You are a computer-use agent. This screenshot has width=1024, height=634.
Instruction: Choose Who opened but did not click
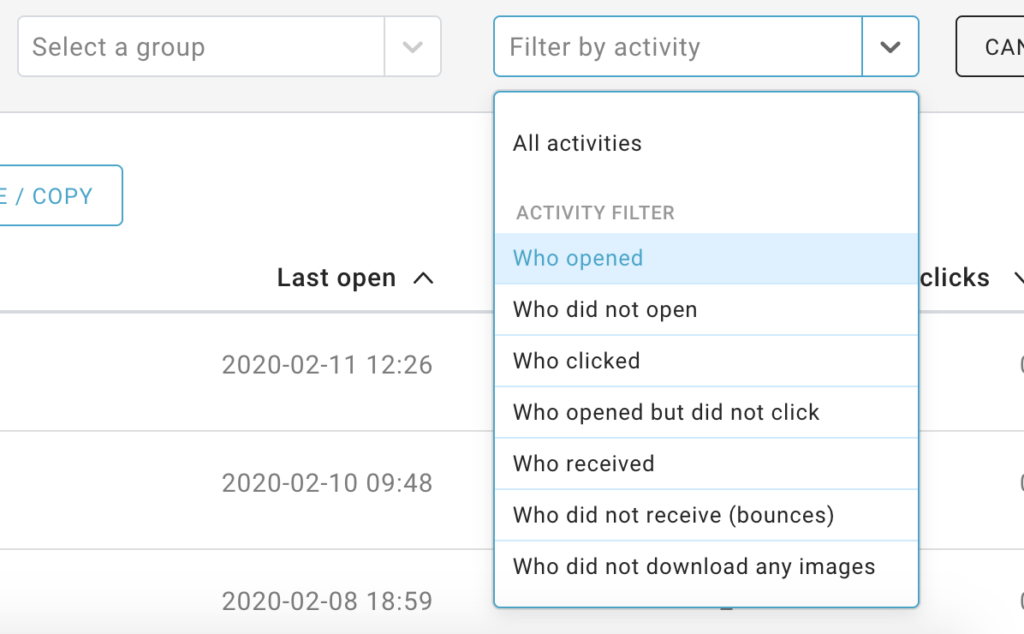[x=665, y=413]
